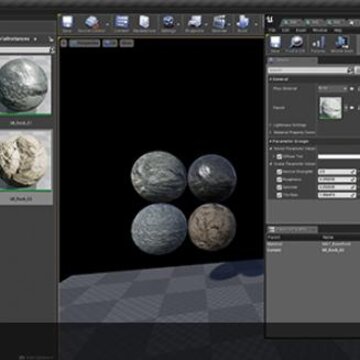Click the Cinematics toolbar icon
Viewport: 360px width, 360px height.
219,22
